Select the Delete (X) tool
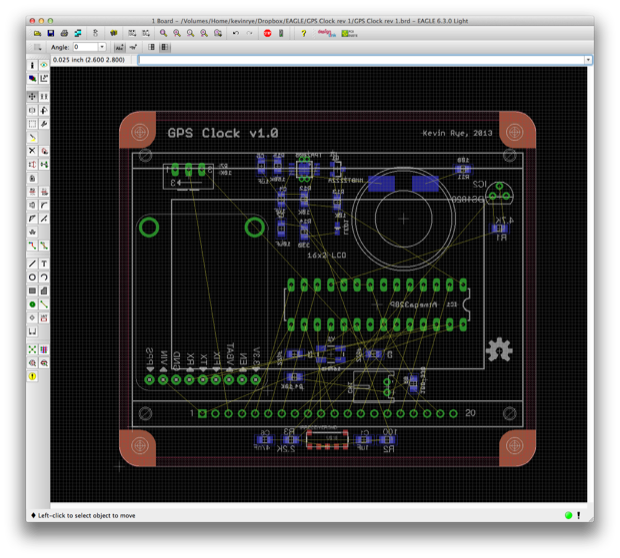Image resolution: width=620 pixels, height=558 pixels. (x=32, y=151)
